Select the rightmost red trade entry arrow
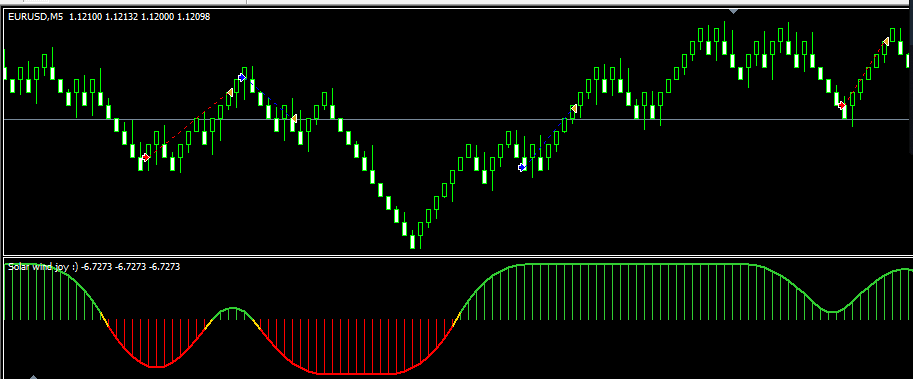 [841, 105]
